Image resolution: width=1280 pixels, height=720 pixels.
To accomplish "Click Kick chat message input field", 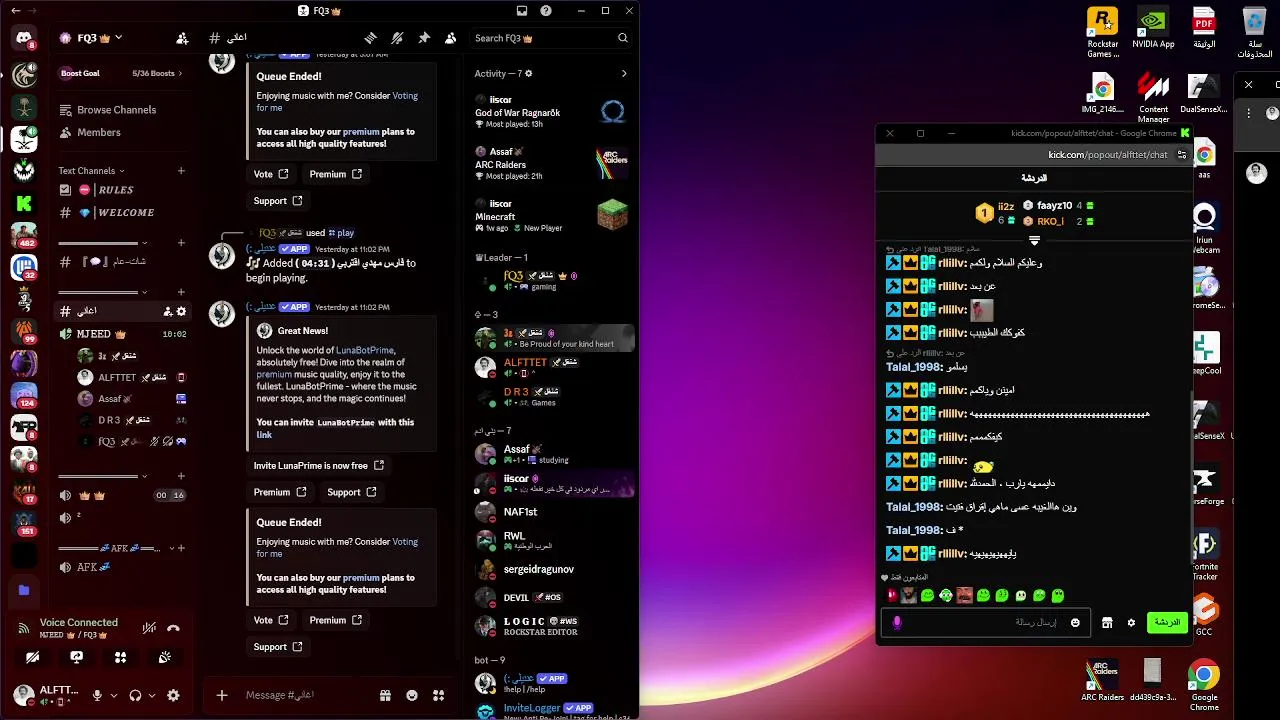I will click(986, 622).
